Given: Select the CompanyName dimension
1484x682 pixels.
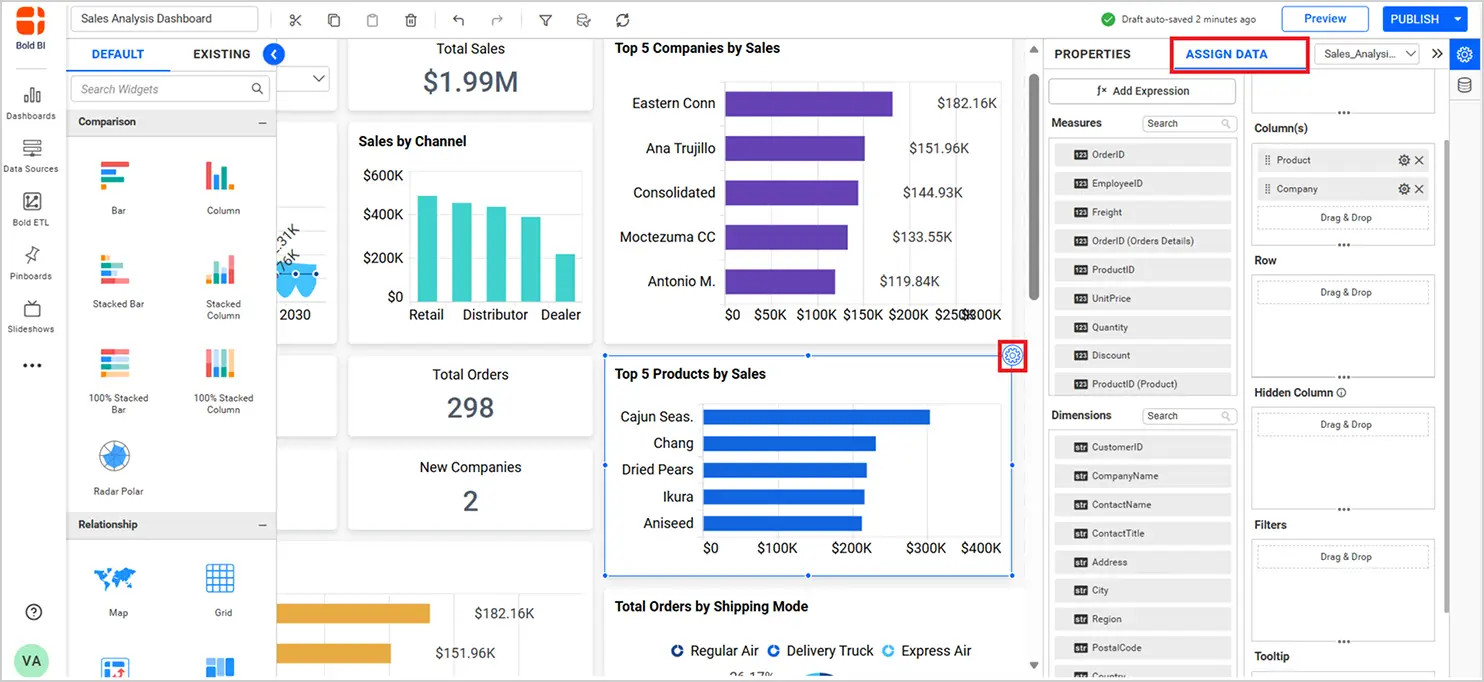Looking at the screenshot, I should pyautogui.click(x=1142, y=476).
